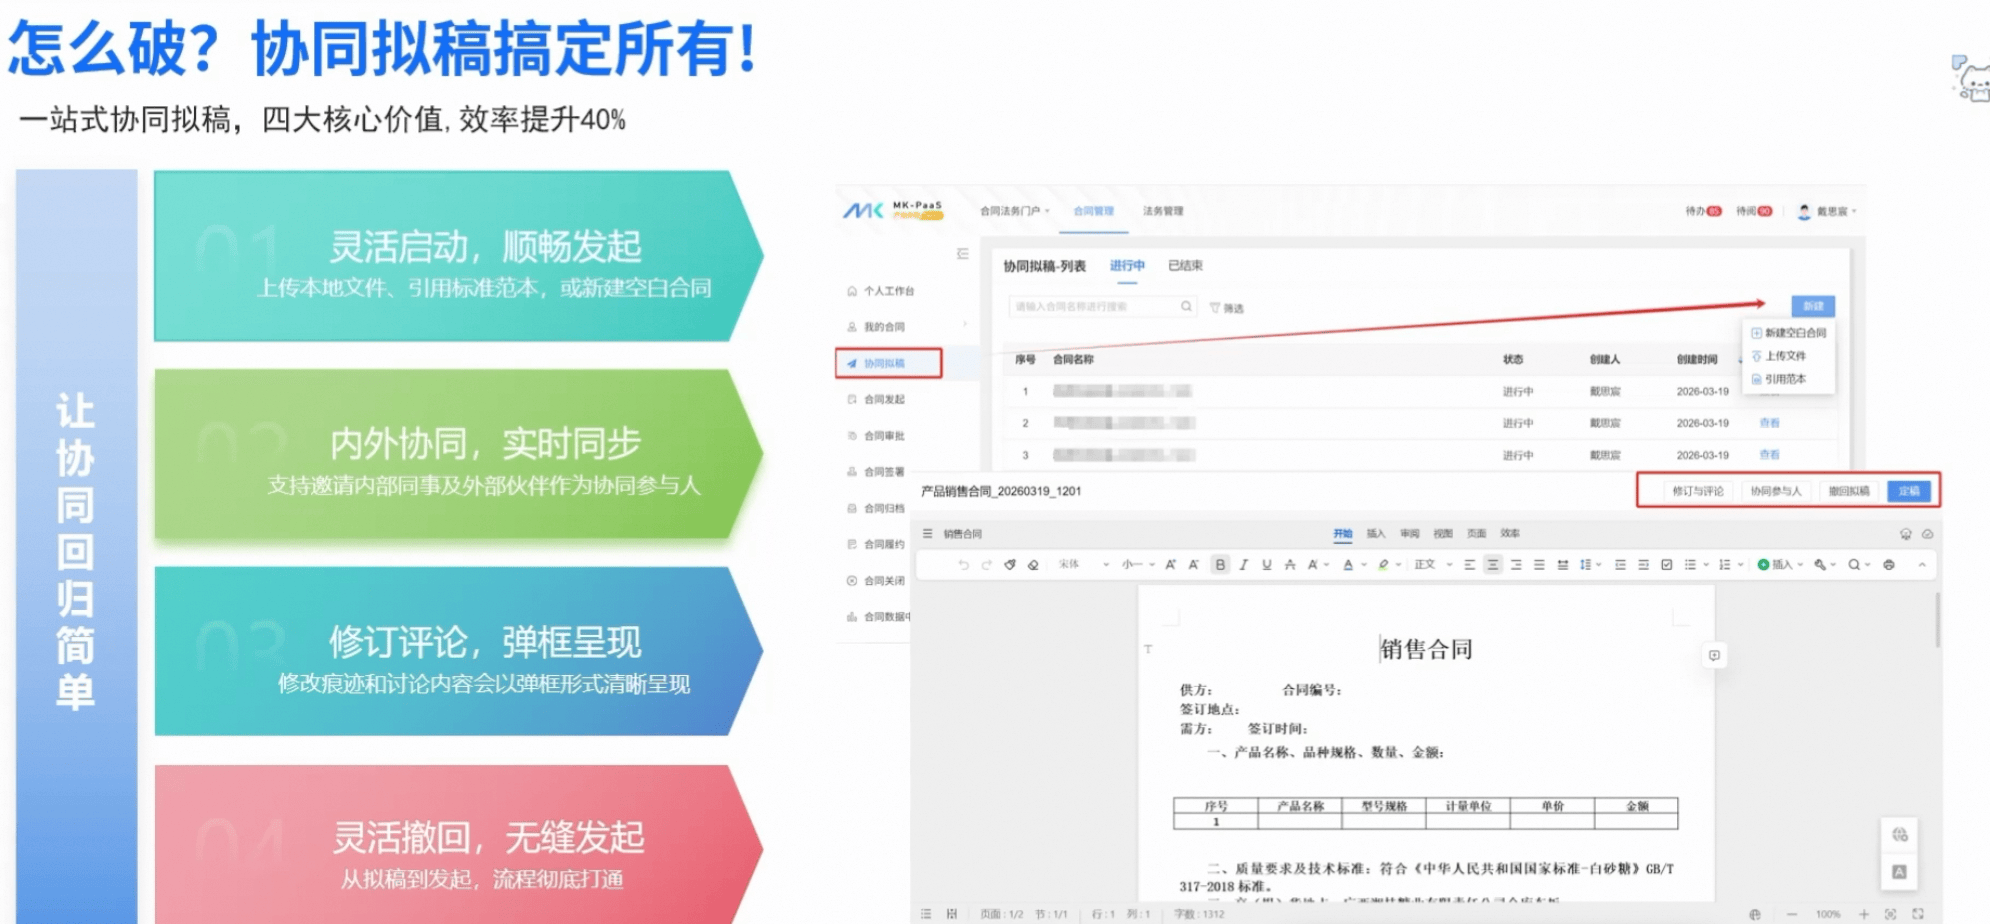This screenshot has height=924, width=1990.
Task: Click the contract name search input field
Action: 1095,307
